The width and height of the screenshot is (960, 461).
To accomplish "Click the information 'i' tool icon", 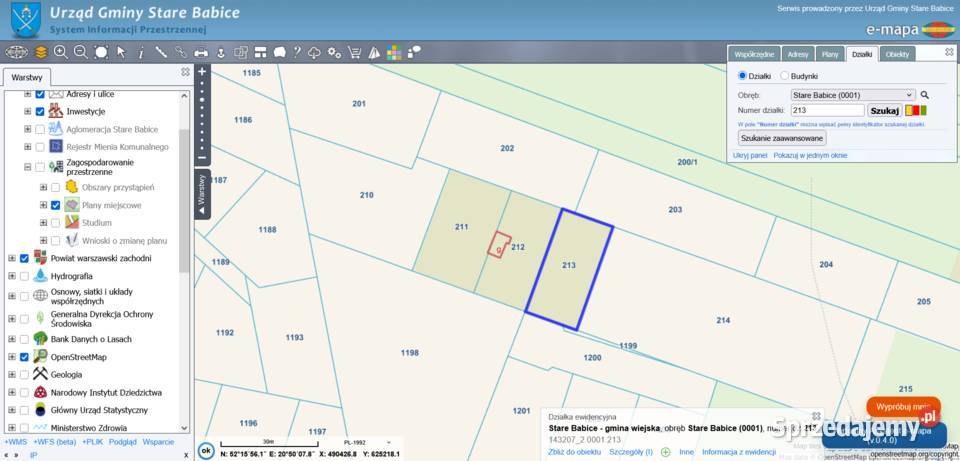I will (141, 53).
